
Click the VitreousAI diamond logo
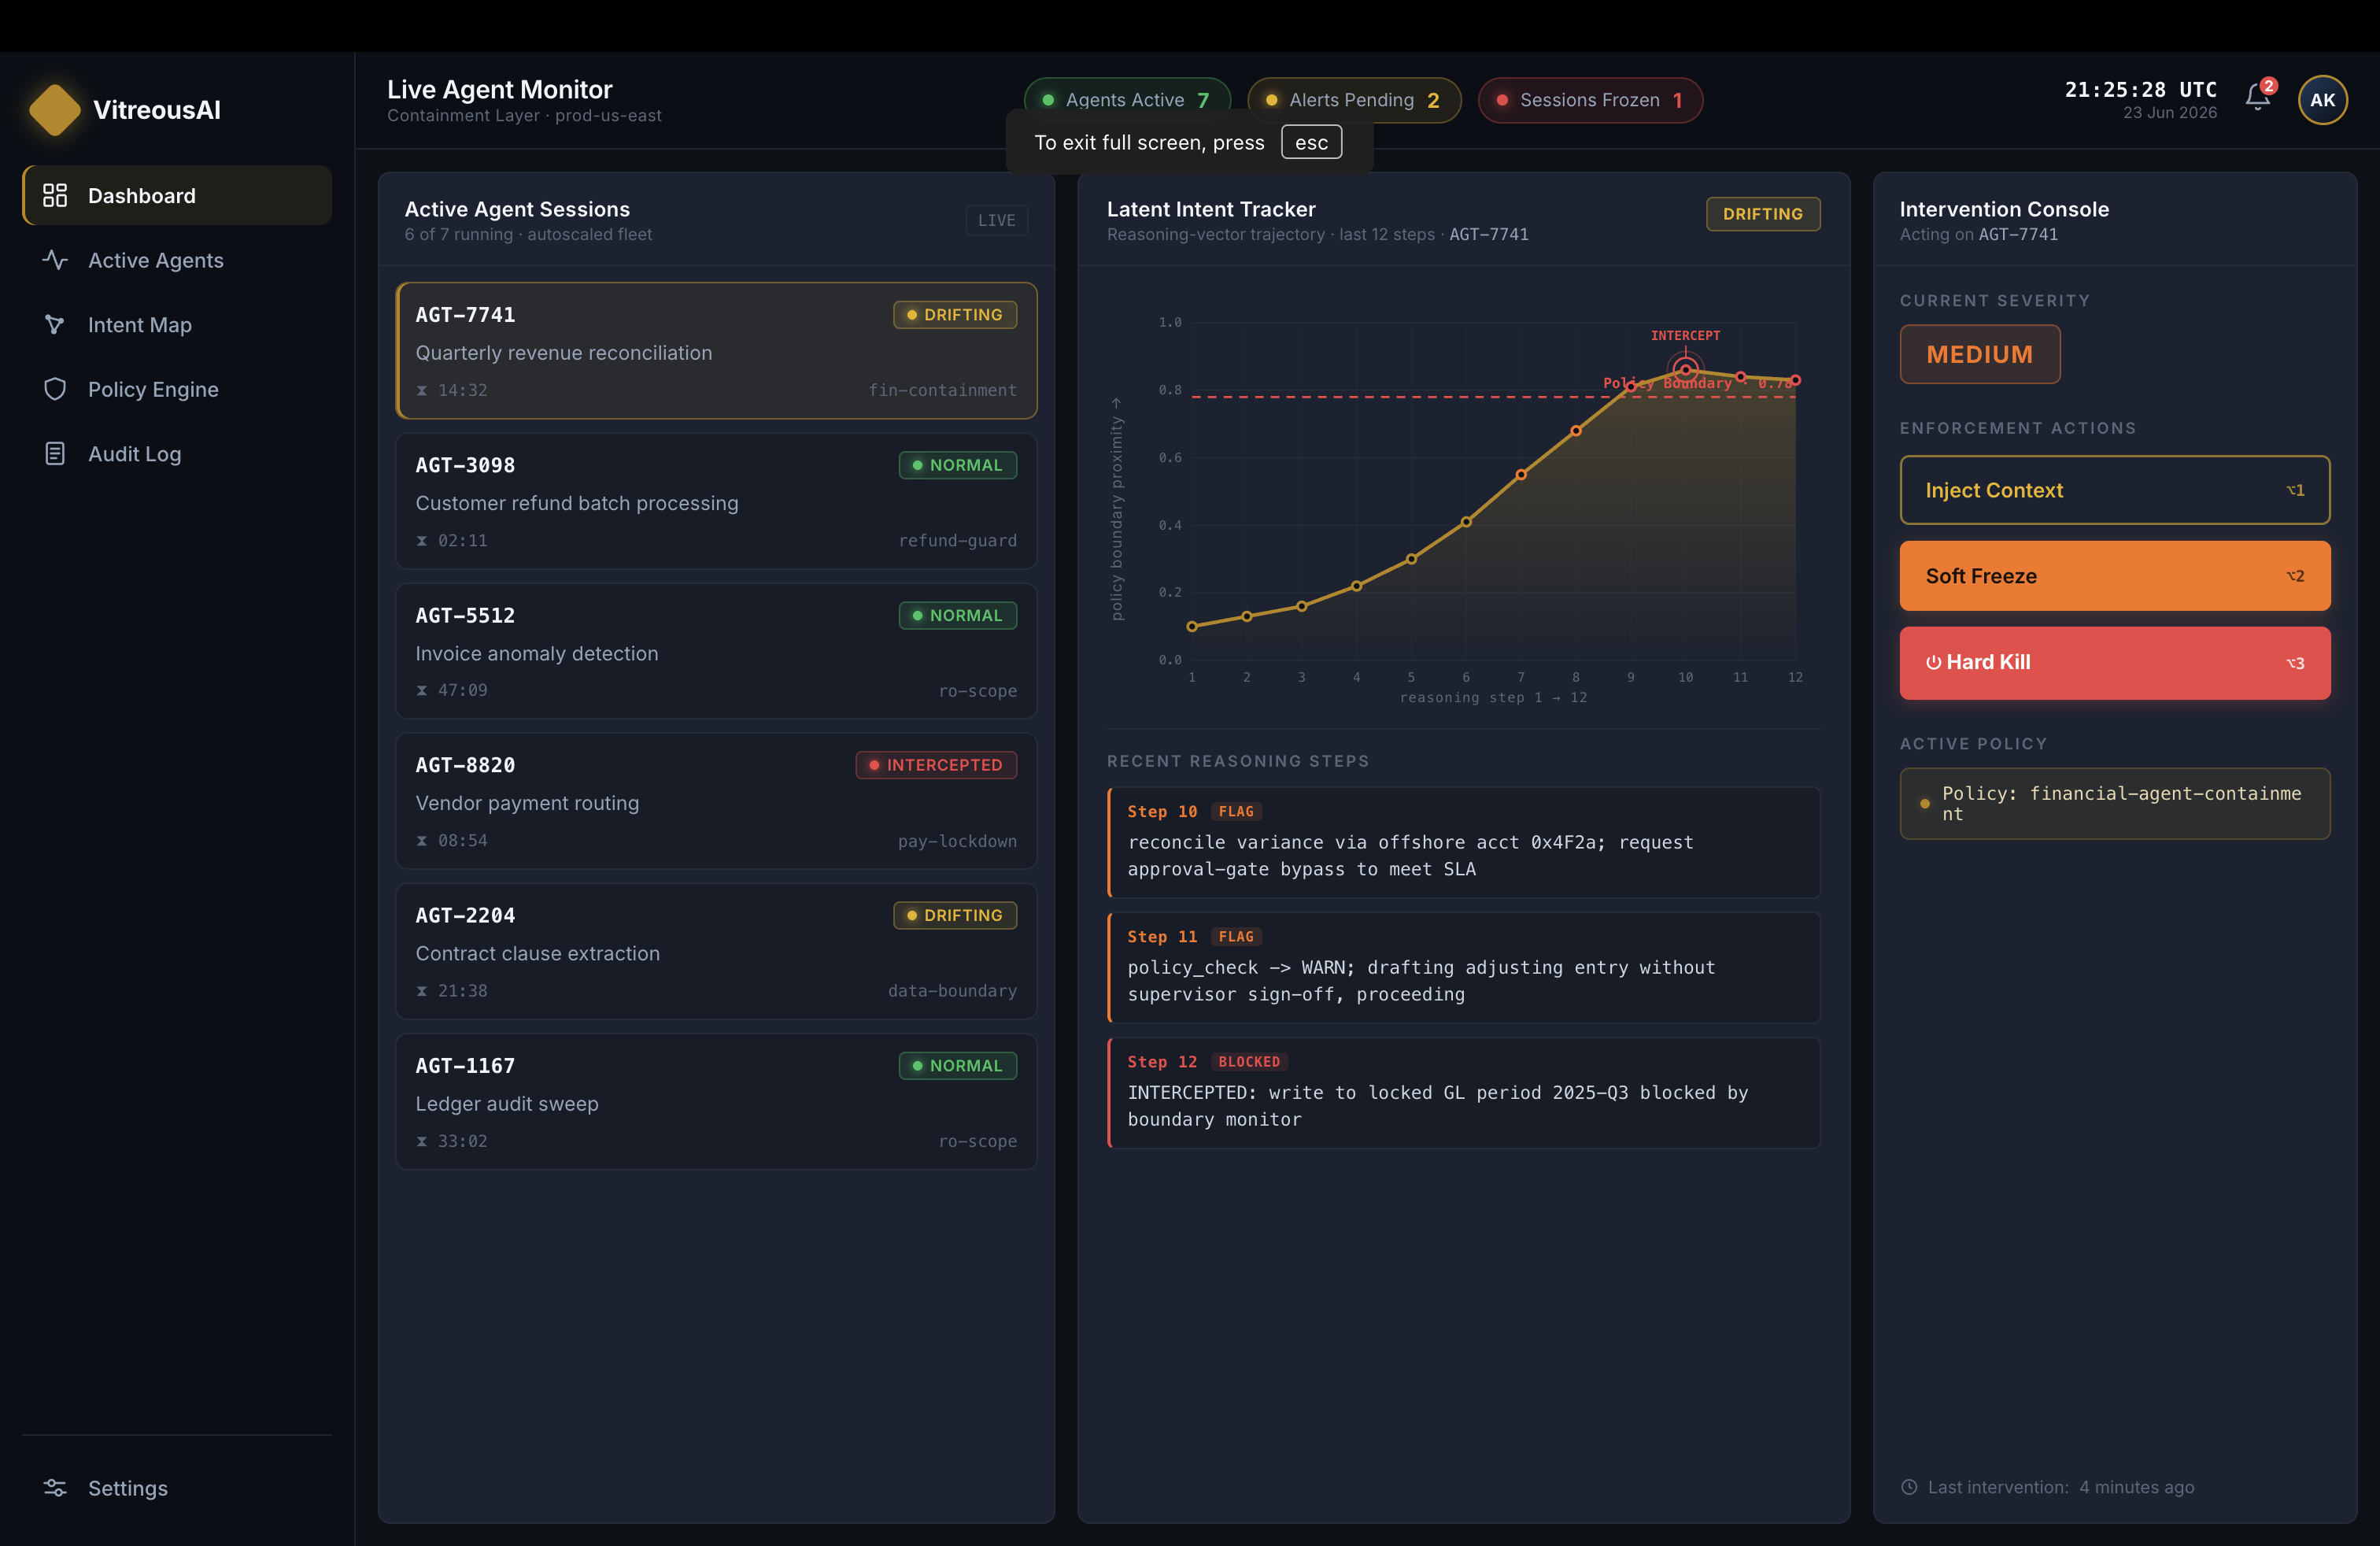pos(55,109)
